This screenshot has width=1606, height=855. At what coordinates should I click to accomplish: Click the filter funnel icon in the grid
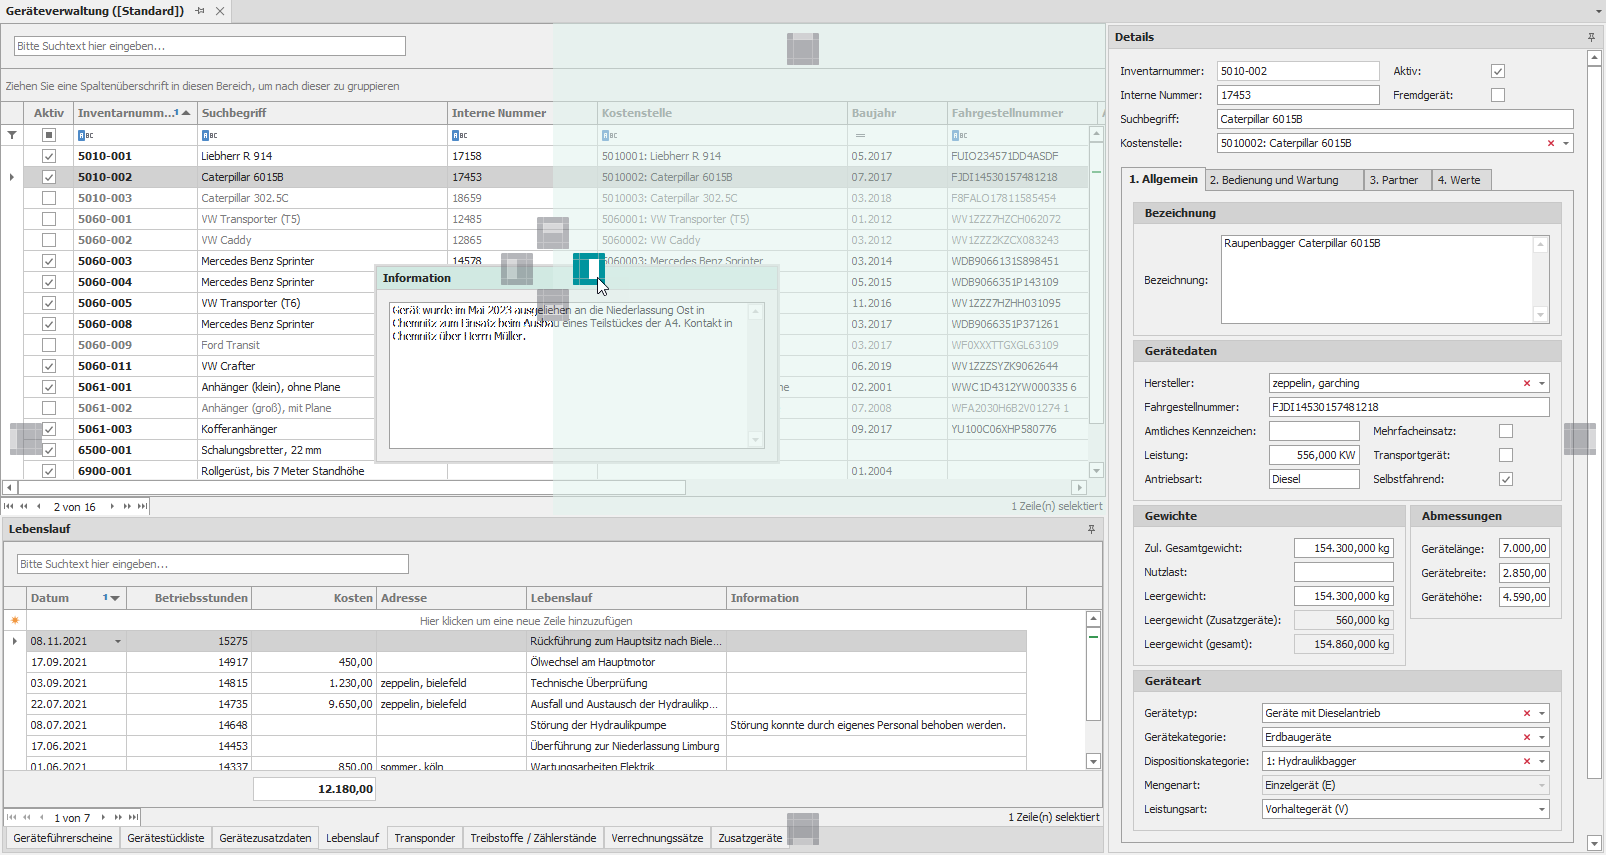click(12, 135)
